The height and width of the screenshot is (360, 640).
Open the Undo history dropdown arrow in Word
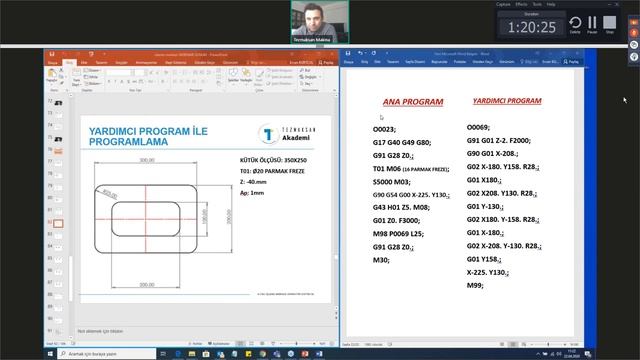click(365, 53)
